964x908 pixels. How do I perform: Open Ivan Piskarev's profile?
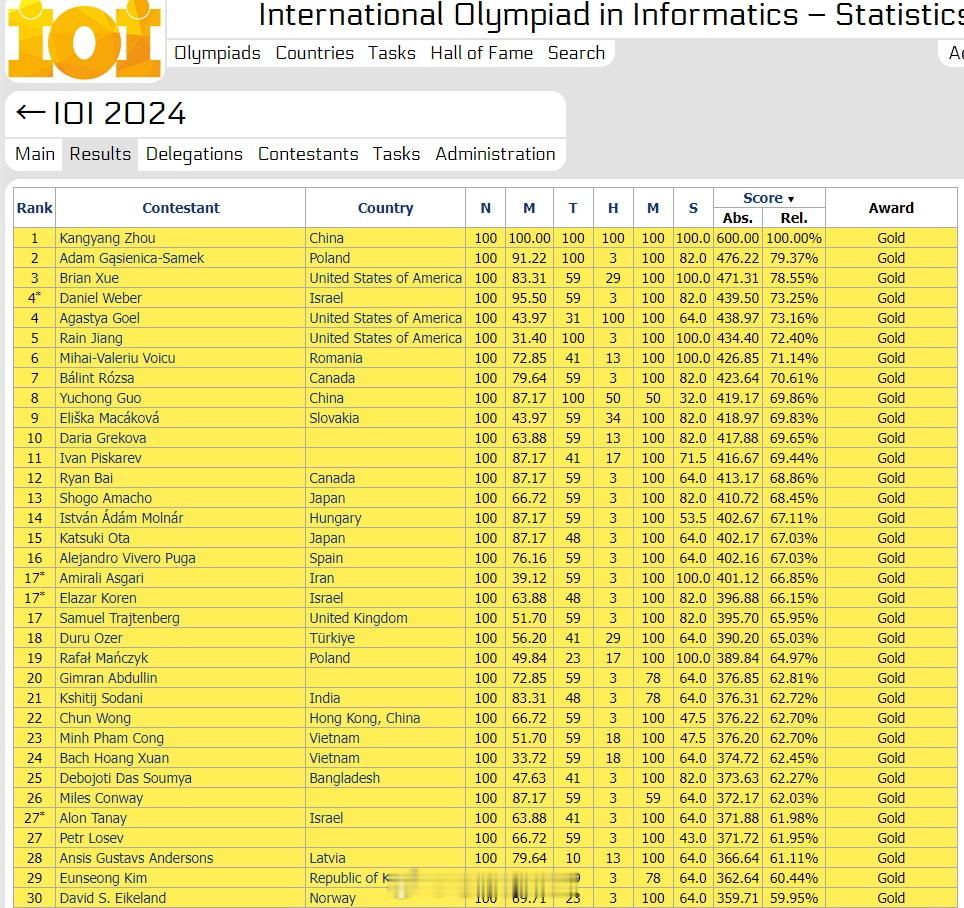100,458
